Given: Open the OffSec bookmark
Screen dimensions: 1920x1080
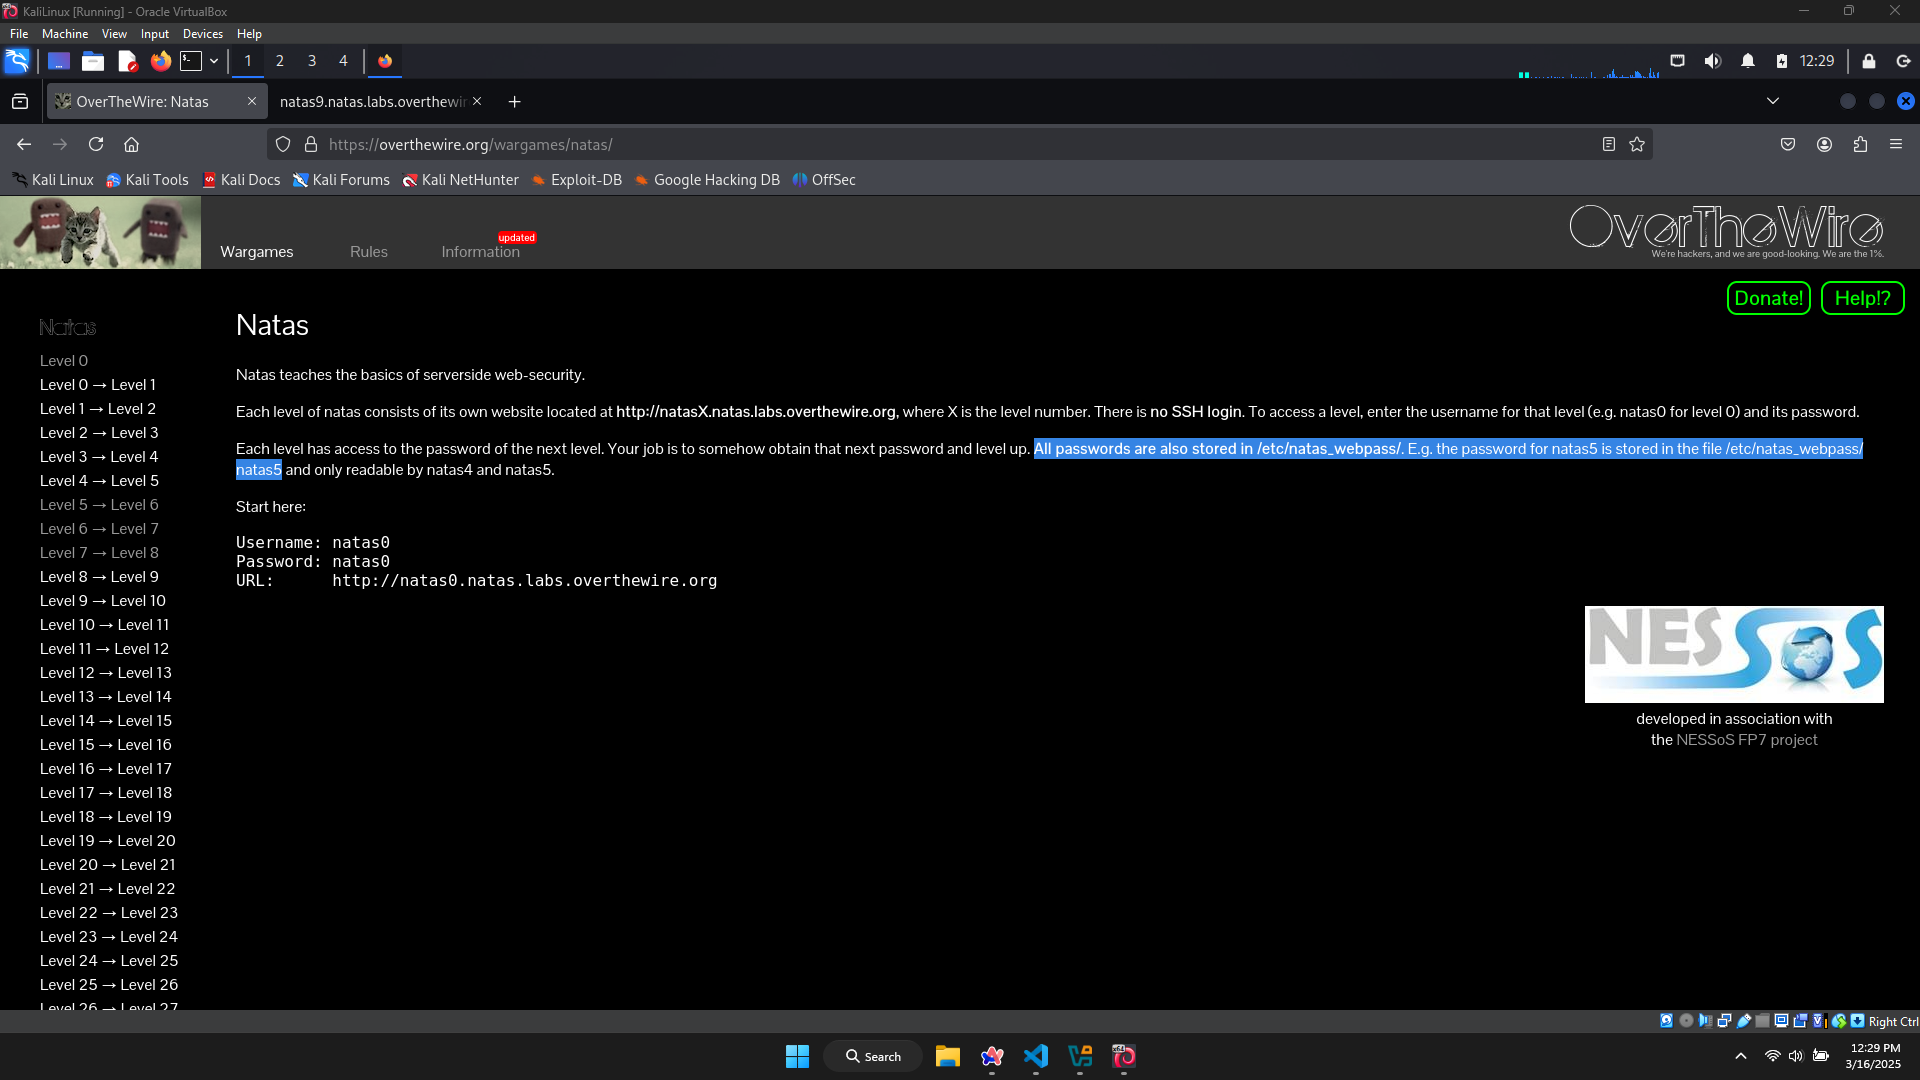Looking at the screenshot, I should [824, 180].
